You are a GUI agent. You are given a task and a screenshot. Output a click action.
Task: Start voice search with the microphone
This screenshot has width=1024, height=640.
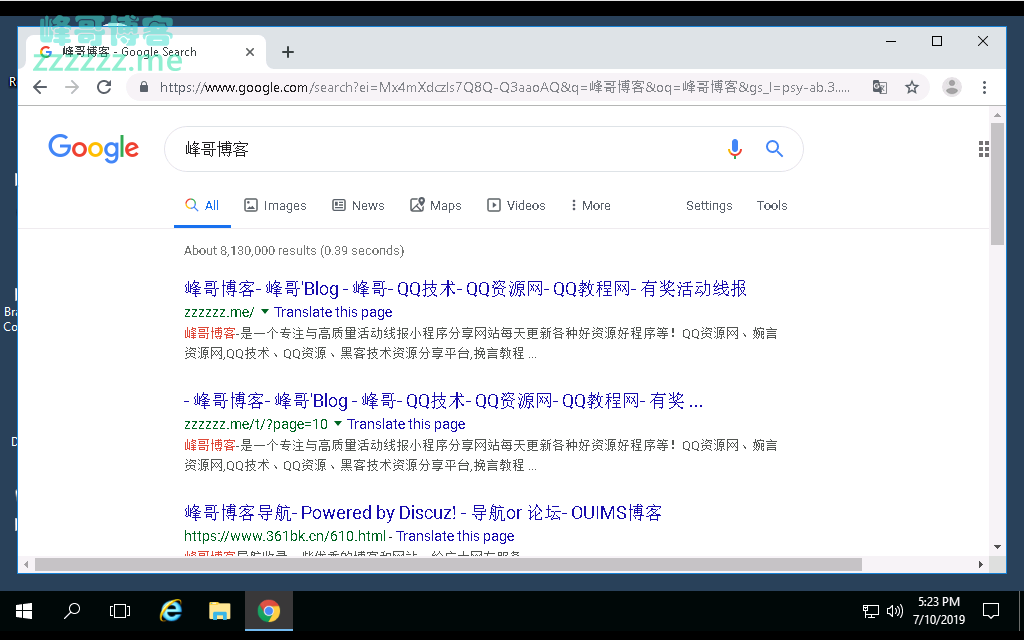[735, 149]
